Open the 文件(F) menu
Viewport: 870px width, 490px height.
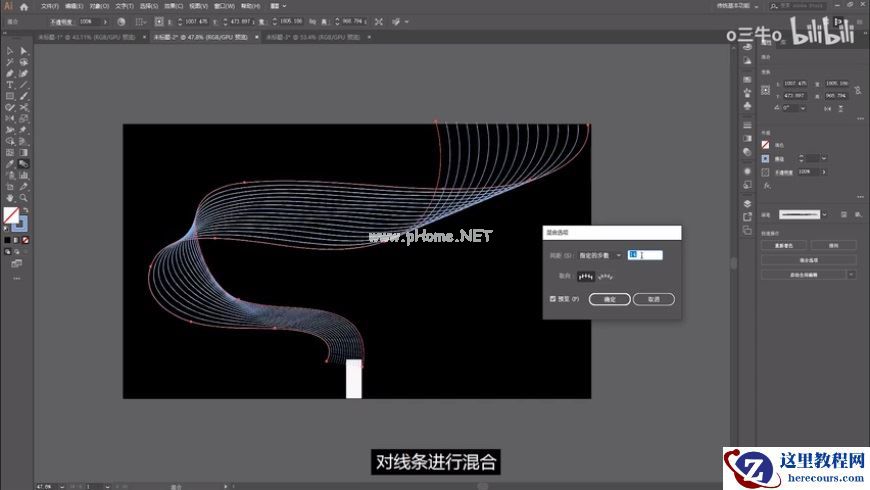point(49,6)
